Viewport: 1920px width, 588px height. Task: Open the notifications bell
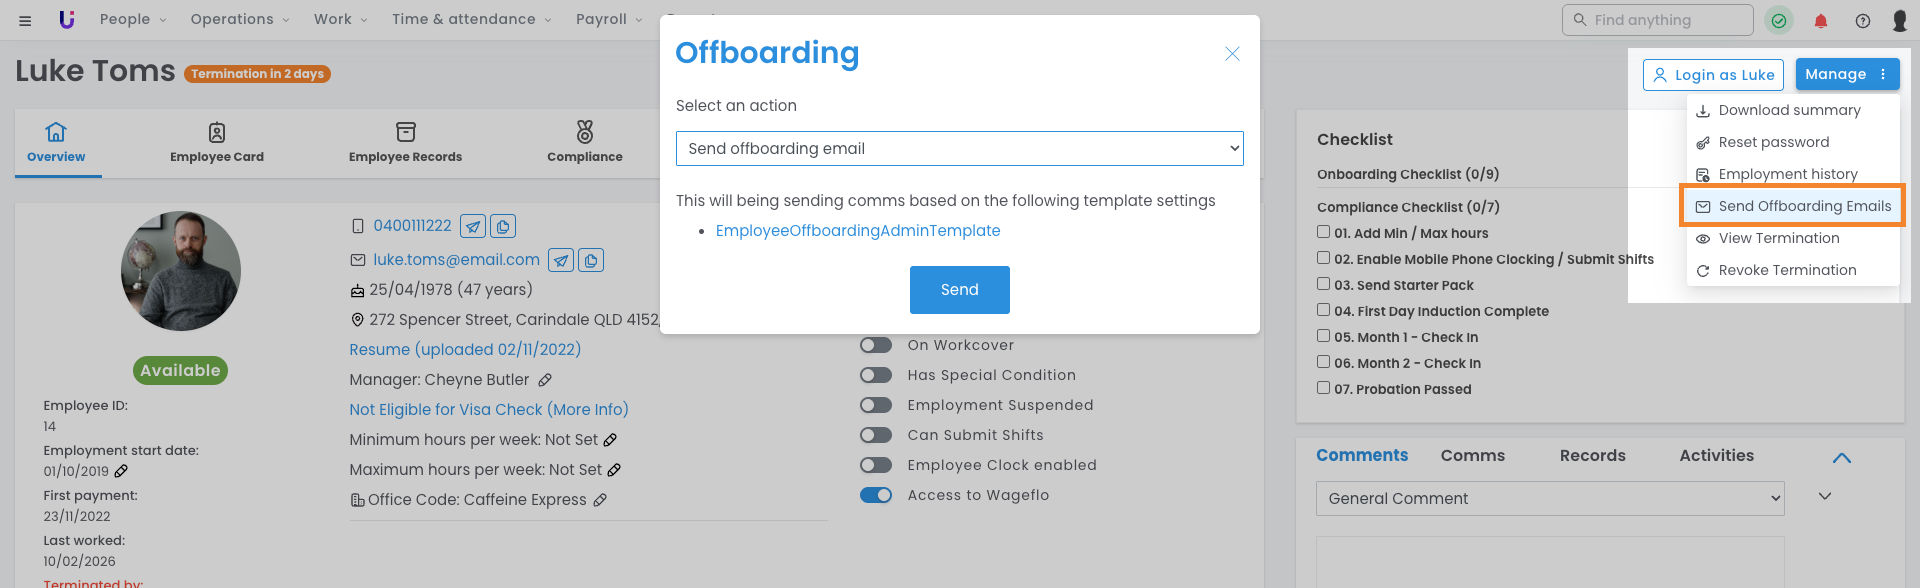tap(1821, 20)
